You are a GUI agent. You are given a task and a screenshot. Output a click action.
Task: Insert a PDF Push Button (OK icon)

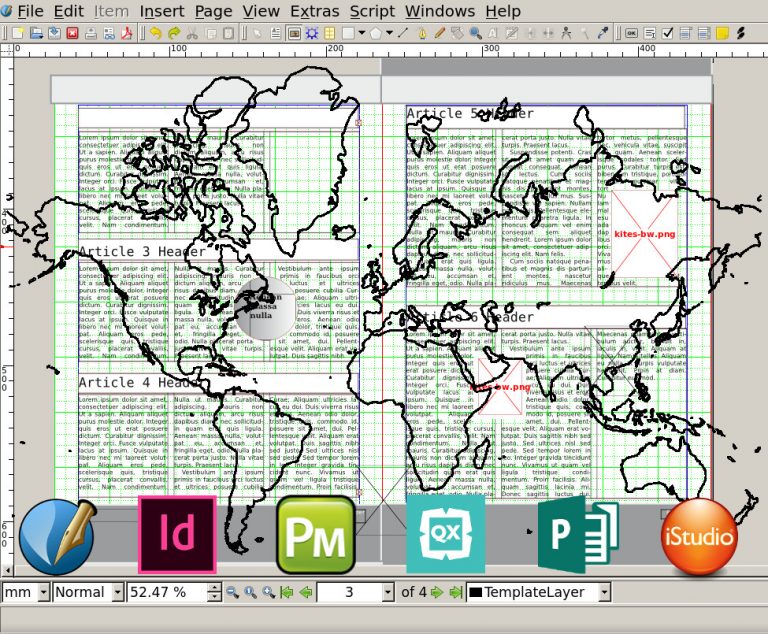[x=631, y=33]
